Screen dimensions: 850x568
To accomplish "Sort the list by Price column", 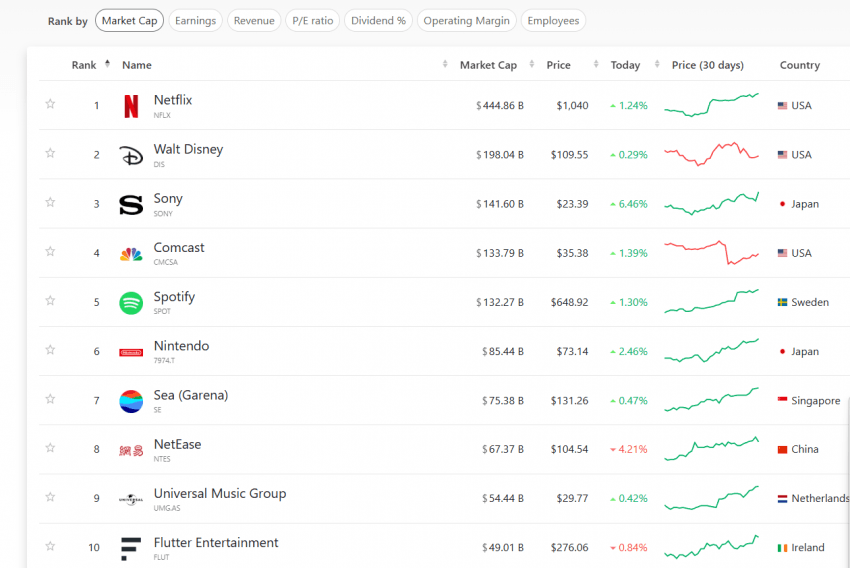I will pos(558,65).
